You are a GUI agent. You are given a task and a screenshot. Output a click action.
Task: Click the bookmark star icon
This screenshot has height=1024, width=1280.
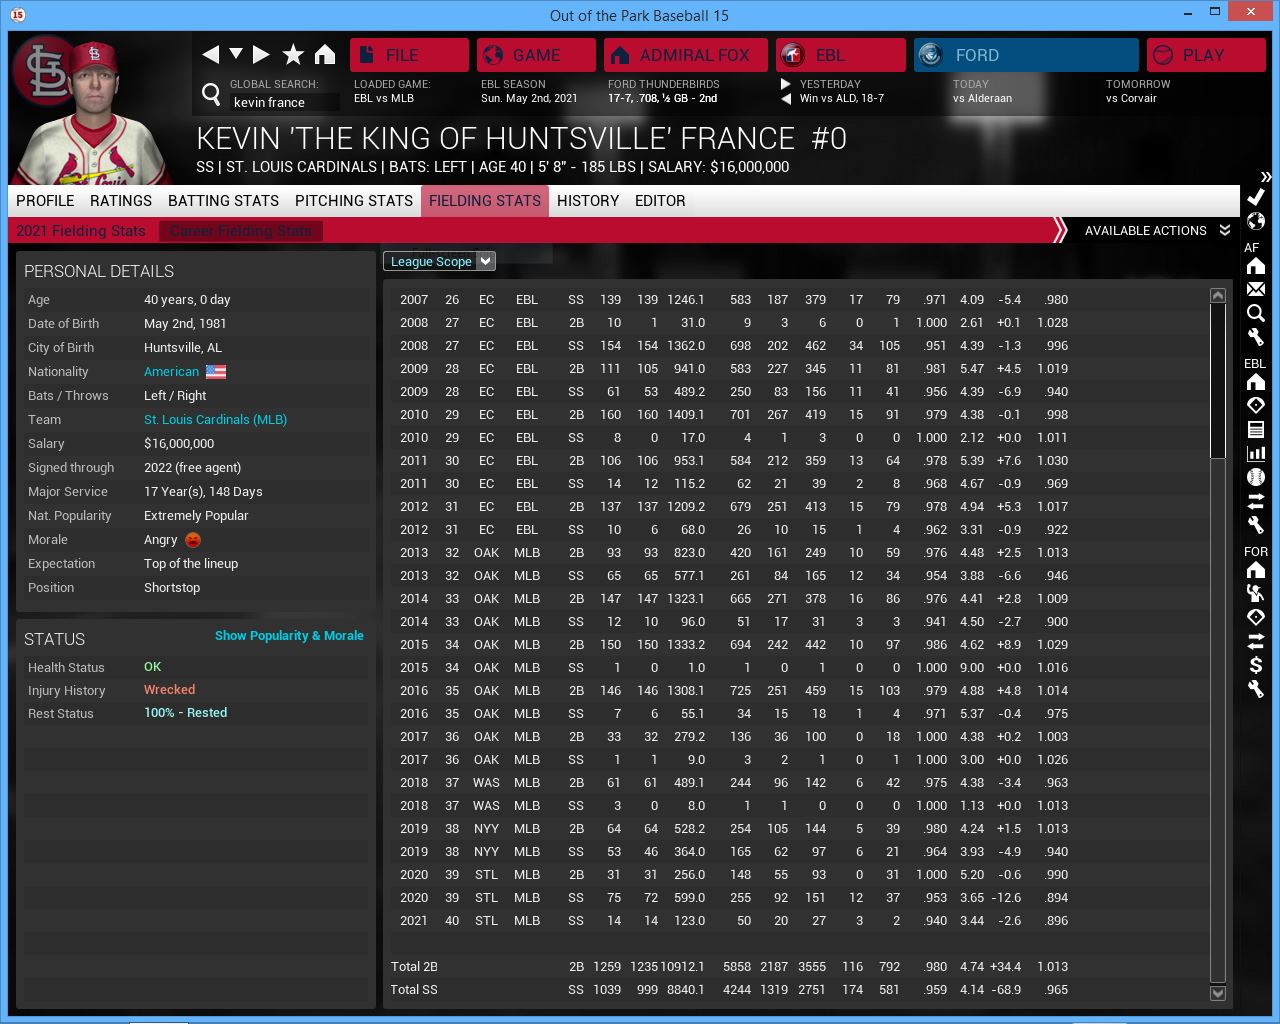tap(293, 55)
